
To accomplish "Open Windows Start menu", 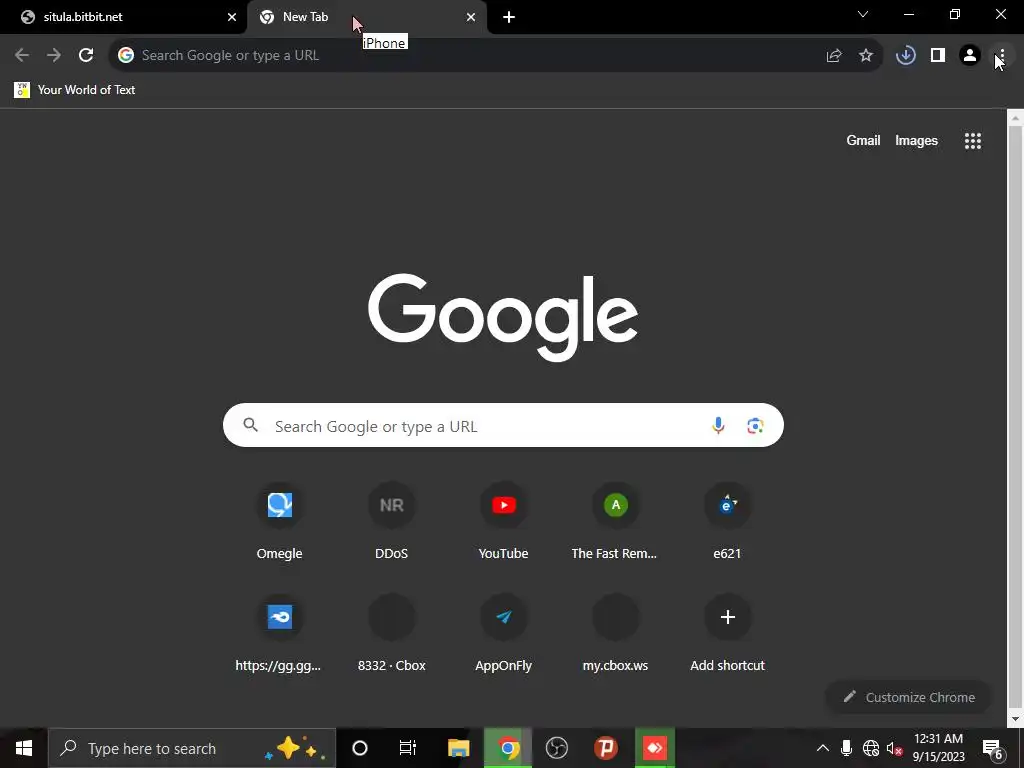I will 24,748.
